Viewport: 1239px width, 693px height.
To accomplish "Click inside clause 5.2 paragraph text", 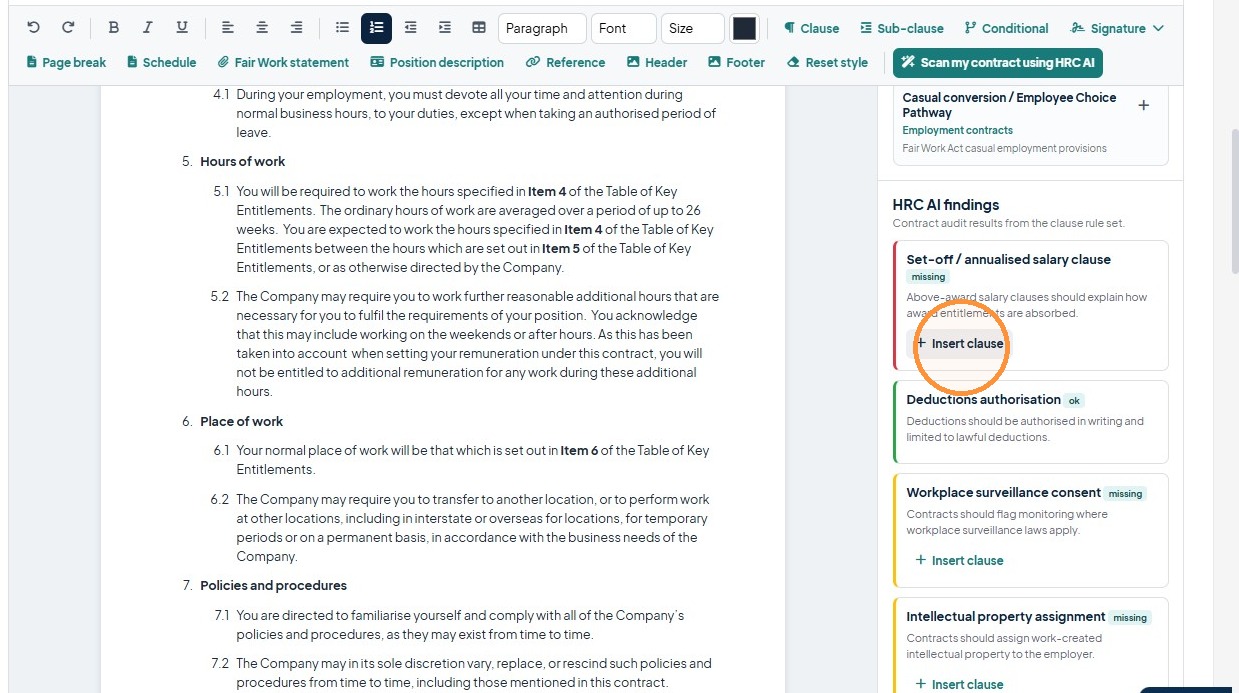I will tap(477, 344).
